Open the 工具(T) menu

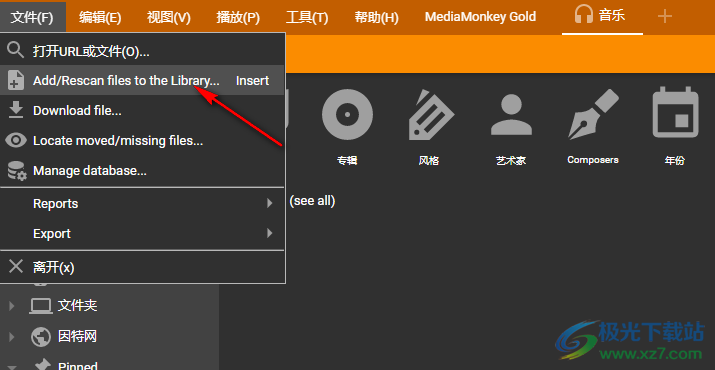click(307, 17)
